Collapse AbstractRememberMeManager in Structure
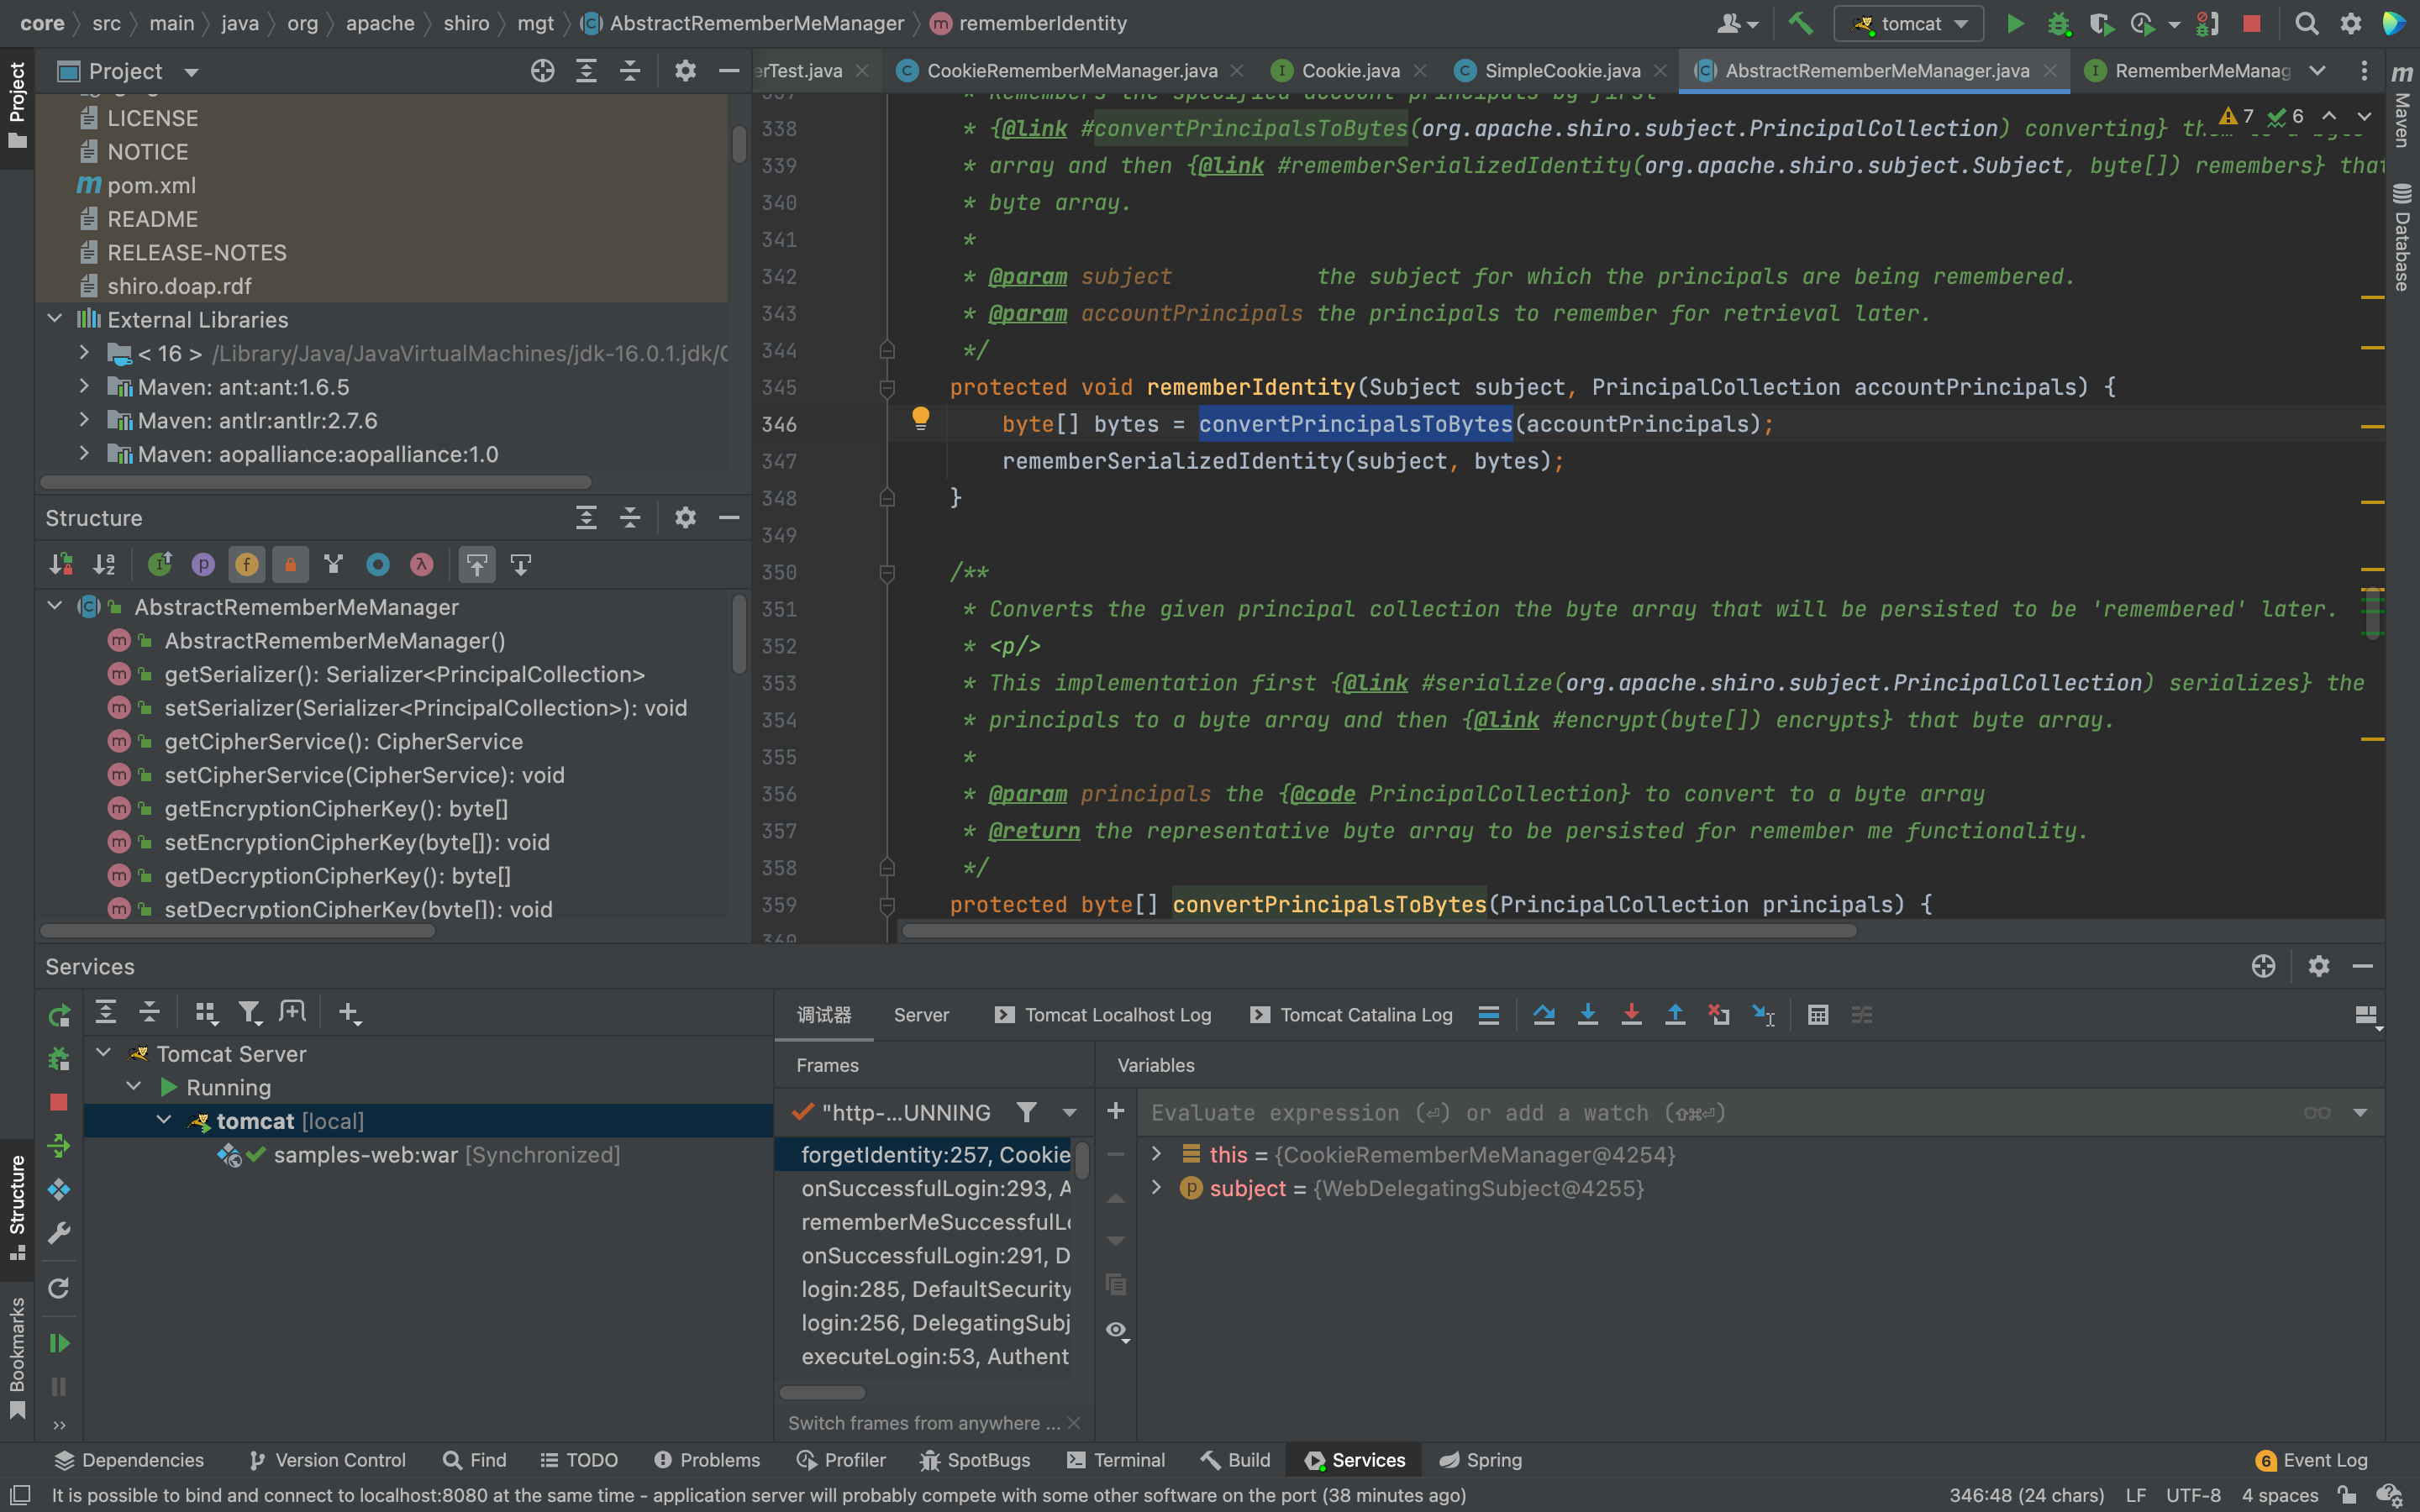This screenshot has height=1512, width=2420. tap(55, 606)
